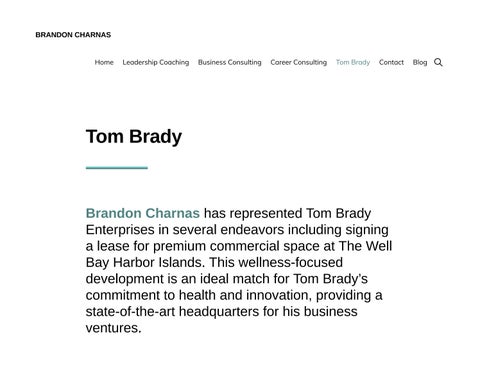Select the highlighted Tom Brady nav item

coord(353,62)
